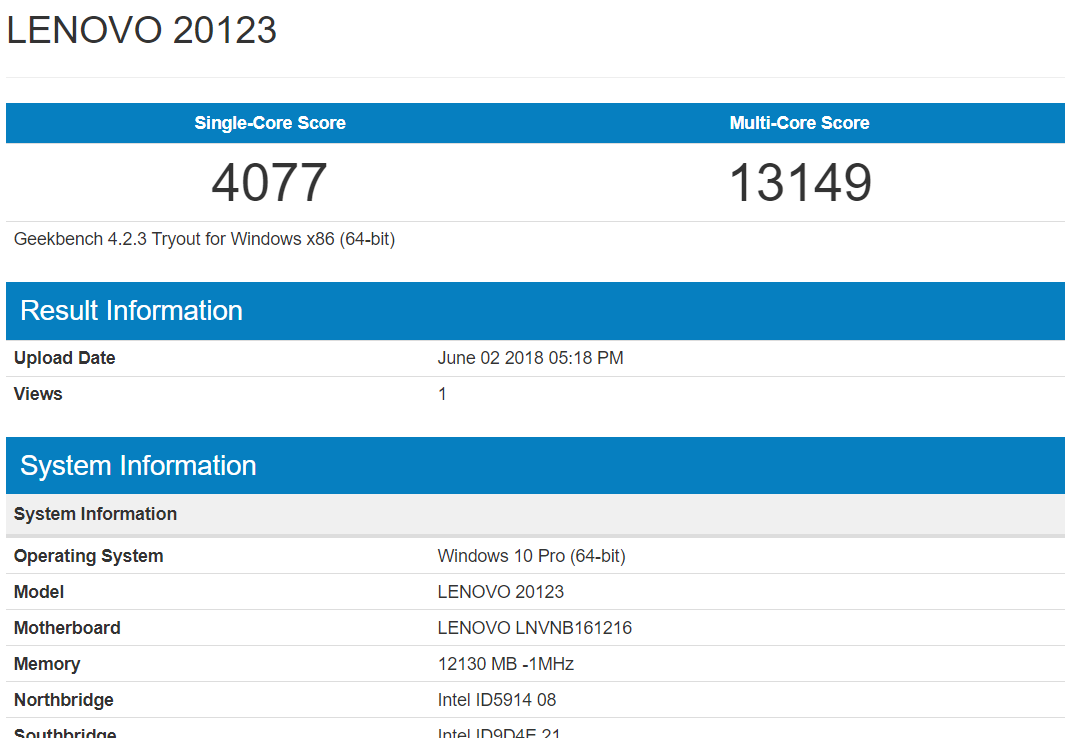Select the LENOVO LNVNB161216 motherboard value
The width and height of the screenshot is (1071, 738).
[535, 628]
